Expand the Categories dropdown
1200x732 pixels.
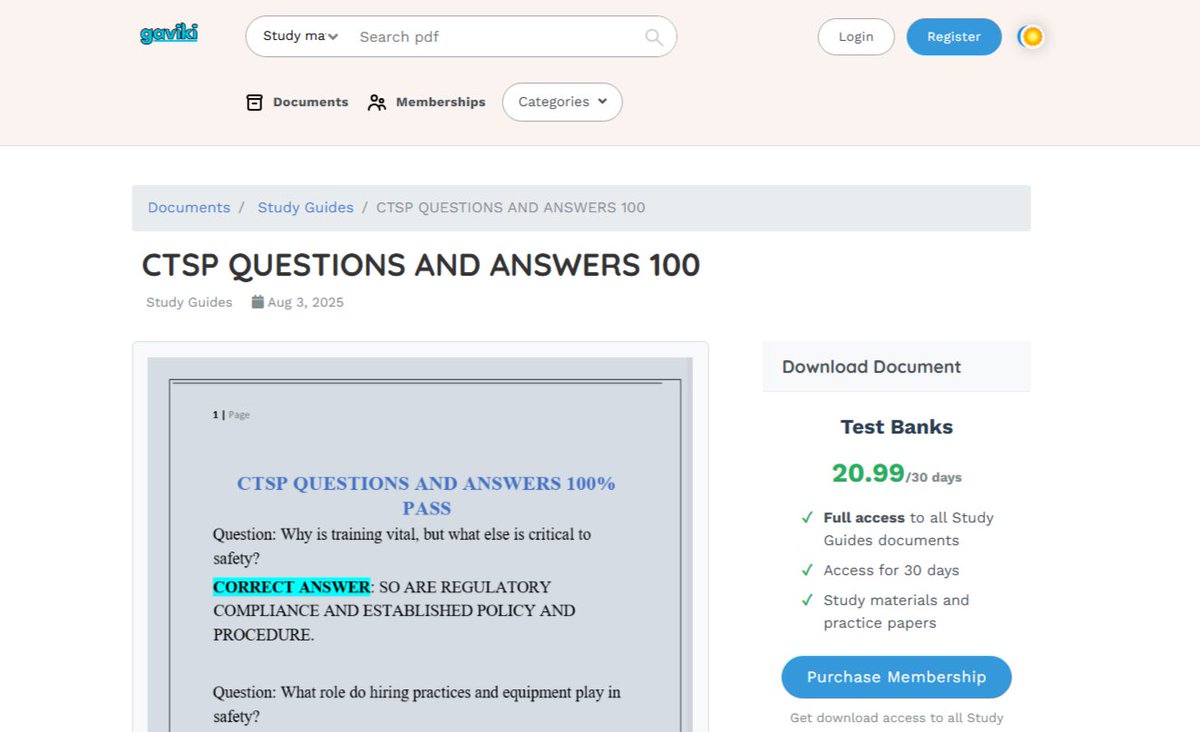coord(562,102)
